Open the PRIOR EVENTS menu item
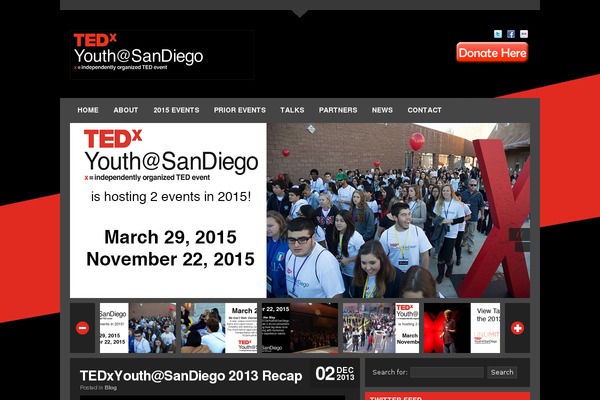 pos(240,110)
